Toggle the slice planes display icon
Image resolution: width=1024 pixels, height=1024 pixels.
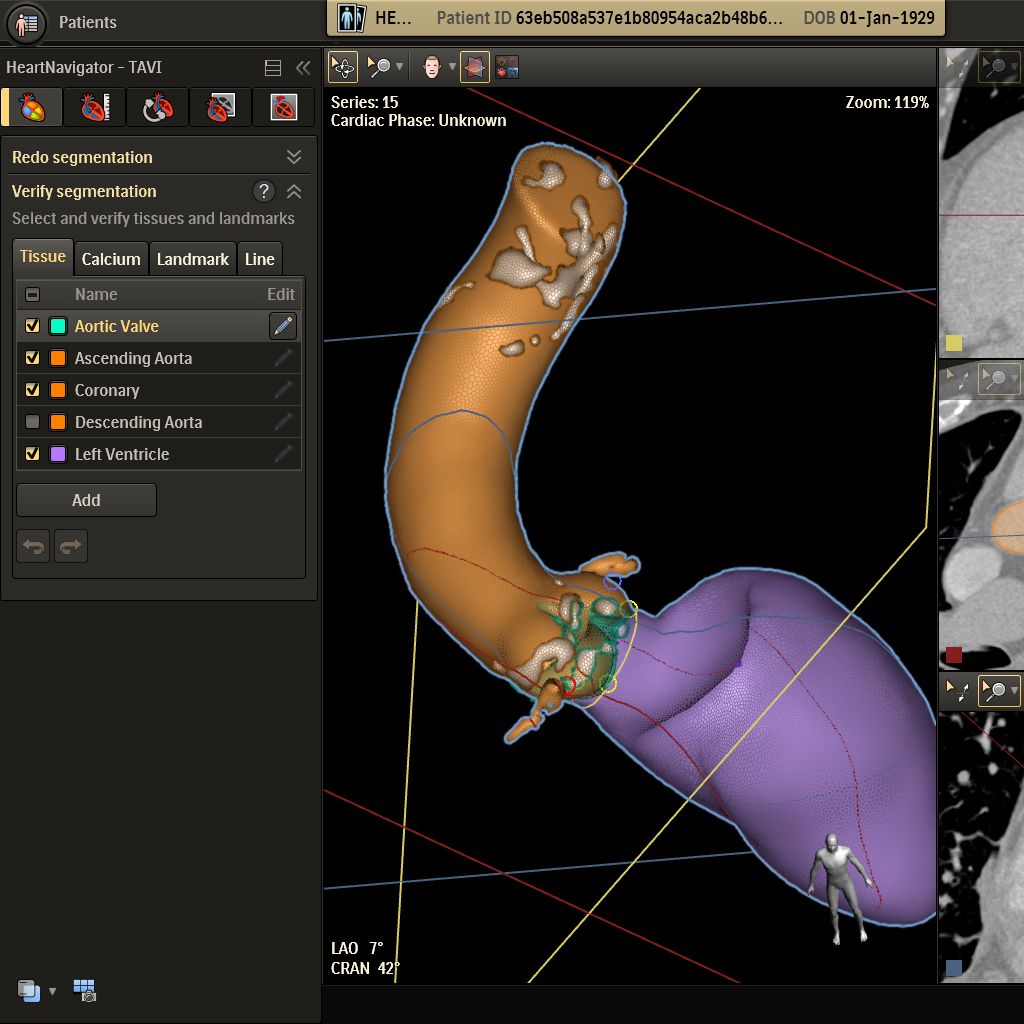coord(475,67)
